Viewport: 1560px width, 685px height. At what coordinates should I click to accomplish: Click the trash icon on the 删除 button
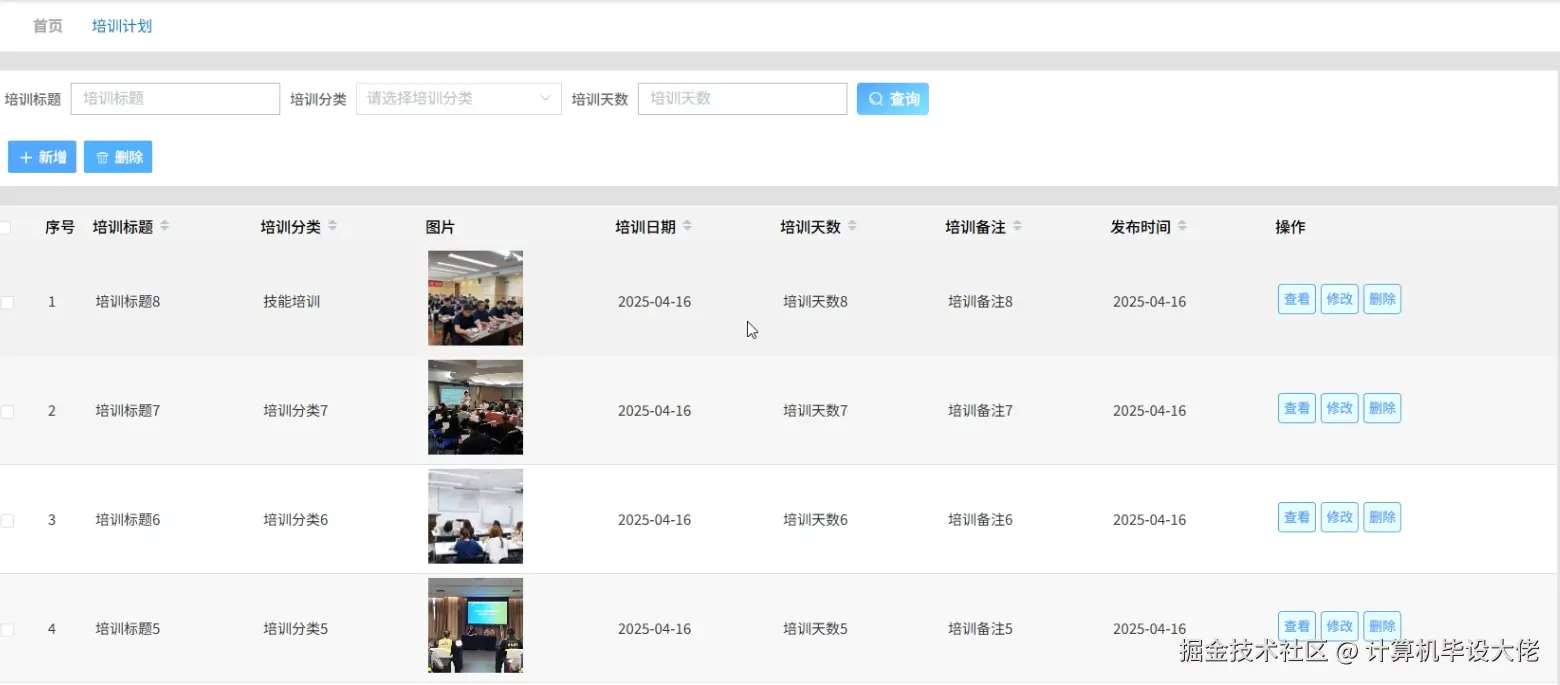103,157
